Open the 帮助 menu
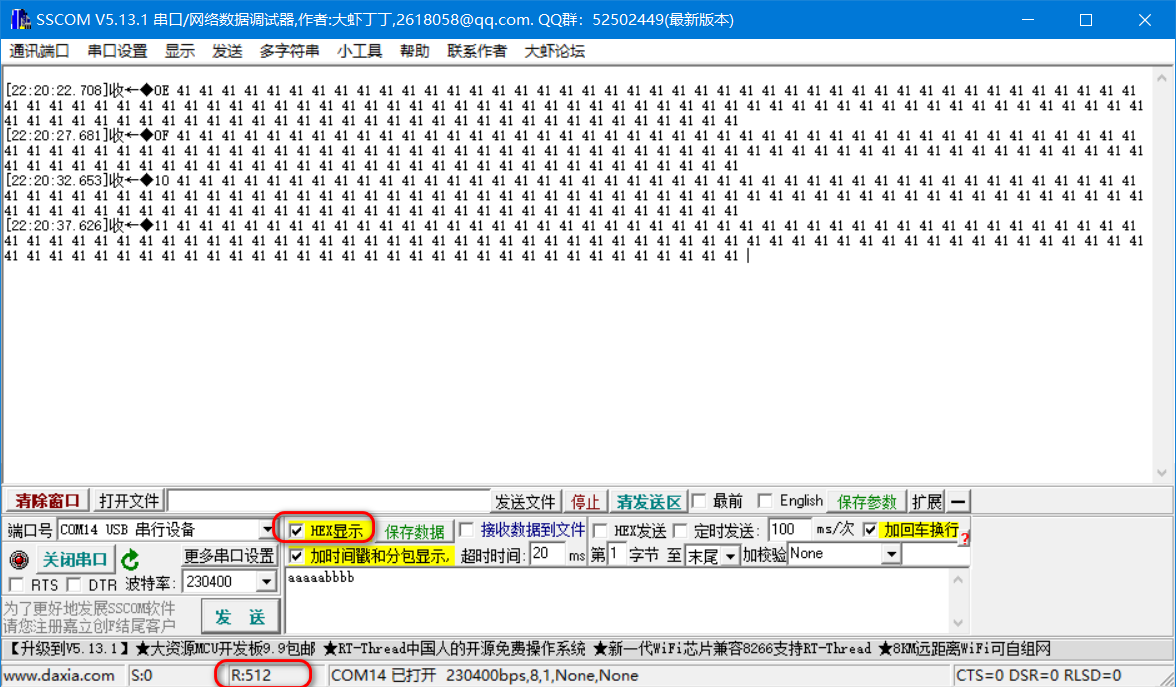Viewport: 1176px width, 687px height. (415, 51)
